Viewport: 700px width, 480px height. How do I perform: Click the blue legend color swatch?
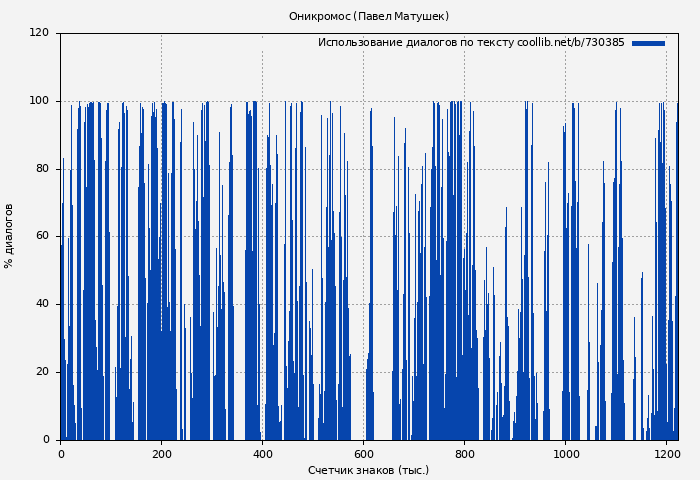click(648, 43)
